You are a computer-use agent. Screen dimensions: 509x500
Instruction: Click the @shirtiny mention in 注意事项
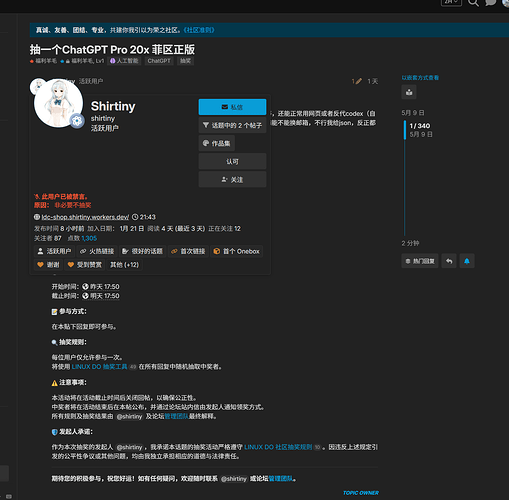(x=130, y=416)
